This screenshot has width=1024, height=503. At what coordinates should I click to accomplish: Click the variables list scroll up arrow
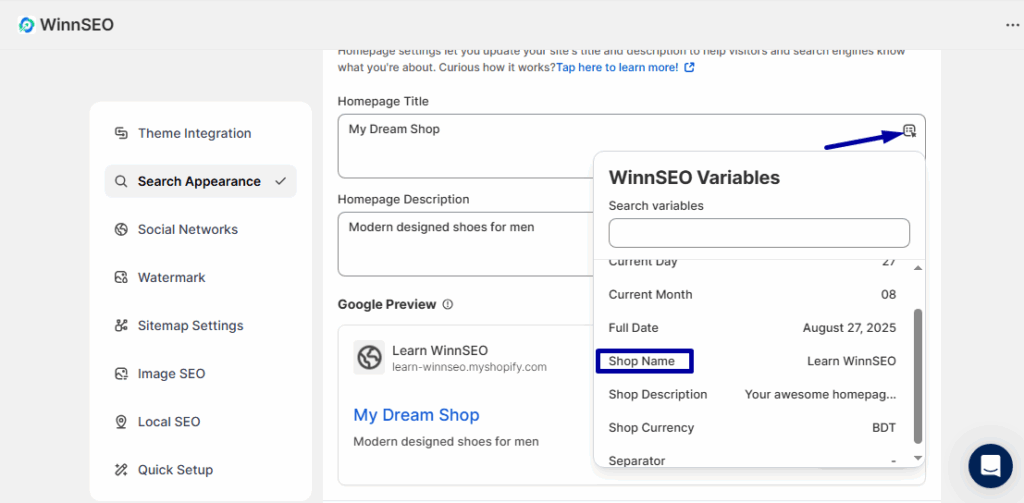(x=918, y=268)
